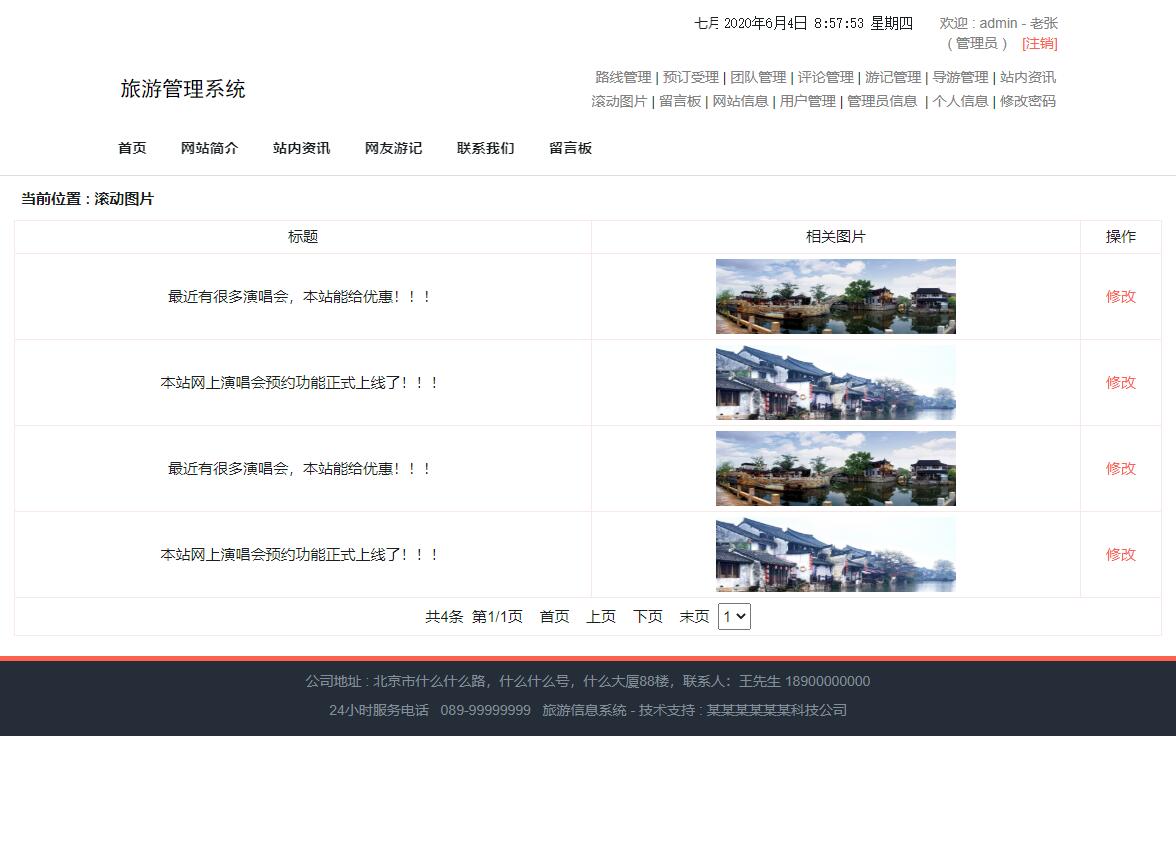修改演唱会预约功能上线的滚动图片
The image size is (1176, 861).
[x=1120, y=382]
